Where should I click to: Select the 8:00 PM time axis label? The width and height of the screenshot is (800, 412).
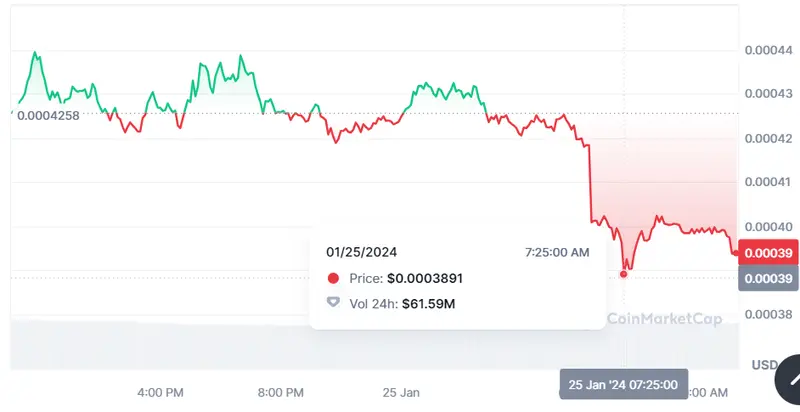(281, 392)
